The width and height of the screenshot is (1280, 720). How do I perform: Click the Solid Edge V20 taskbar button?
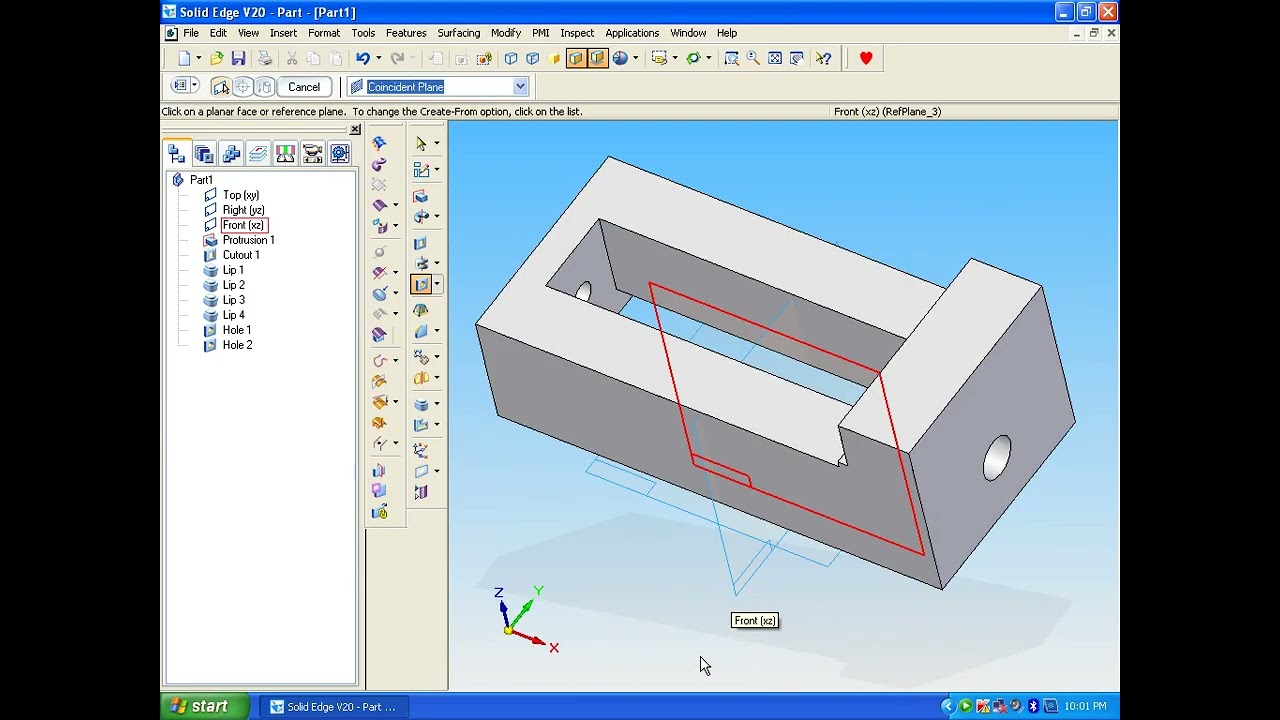[x=333, y=706]
